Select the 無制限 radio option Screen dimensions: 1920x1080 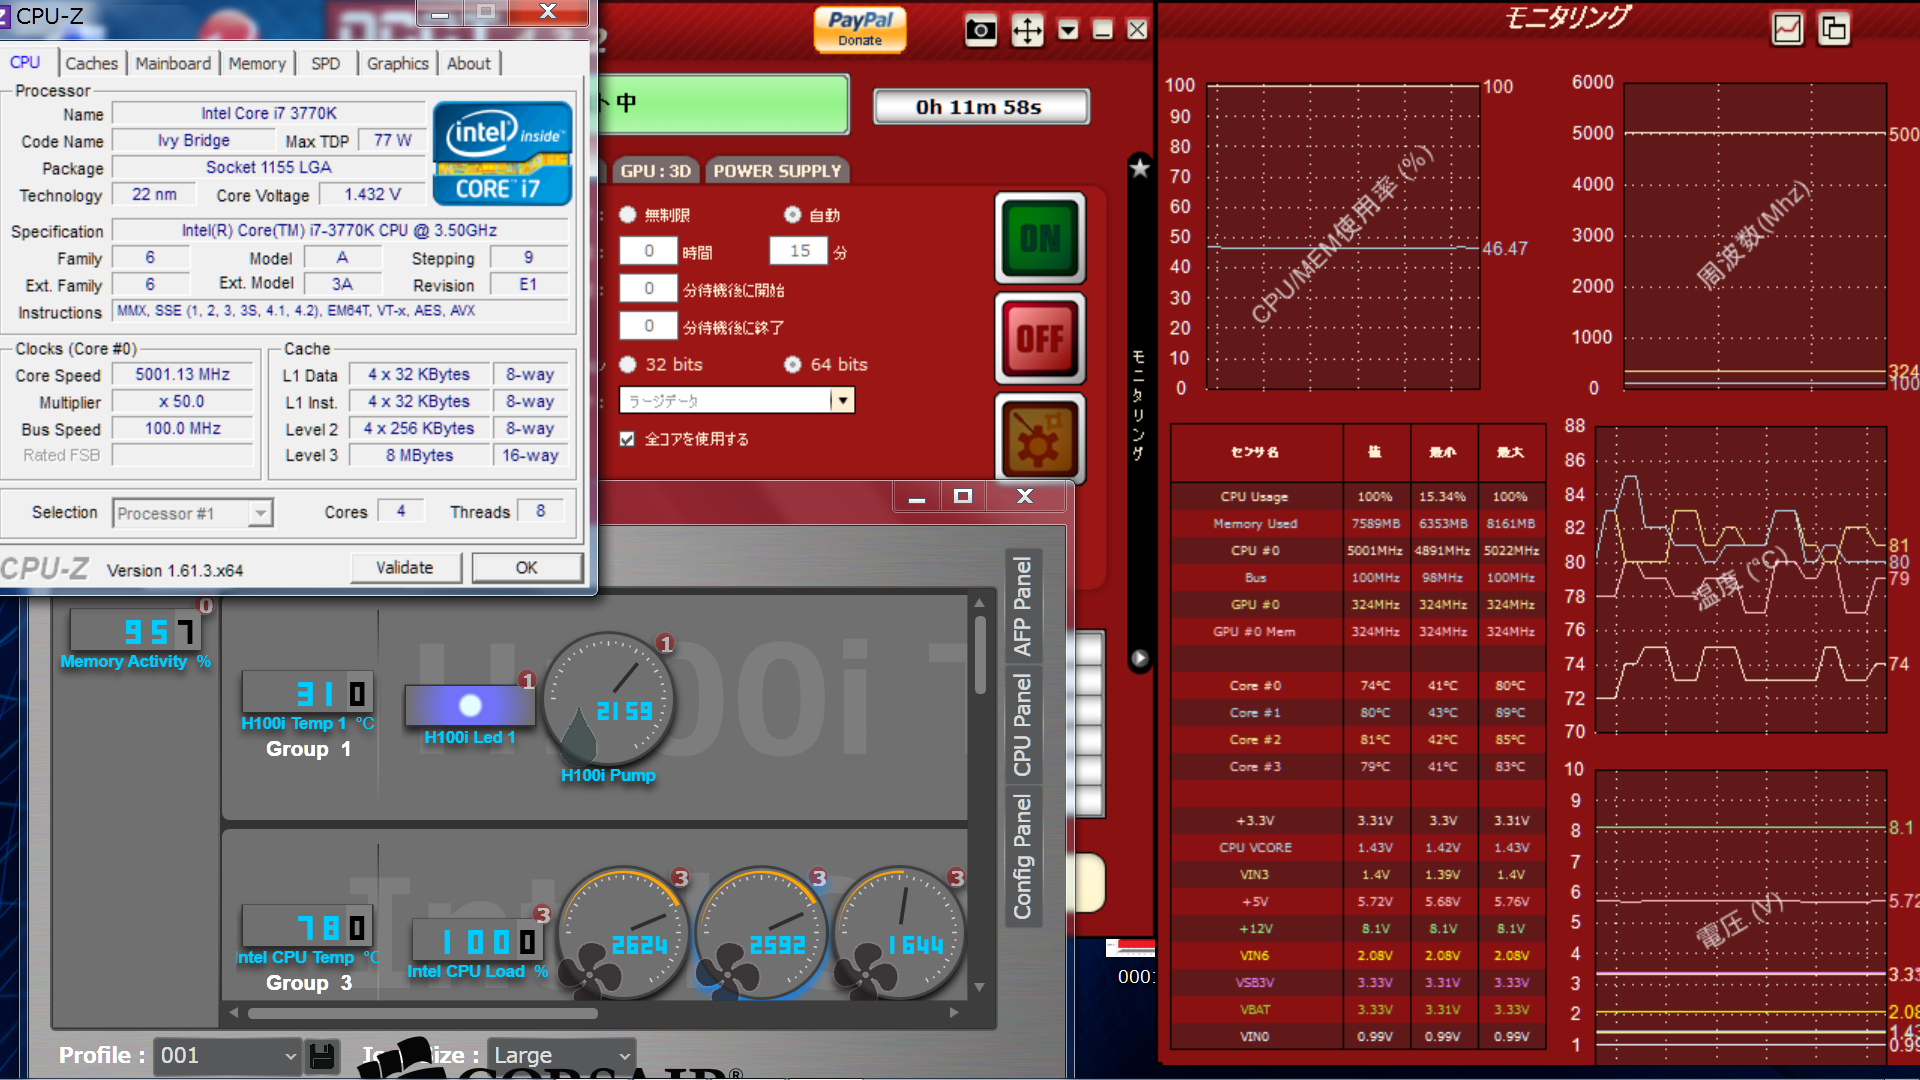(x=628, y=214)
